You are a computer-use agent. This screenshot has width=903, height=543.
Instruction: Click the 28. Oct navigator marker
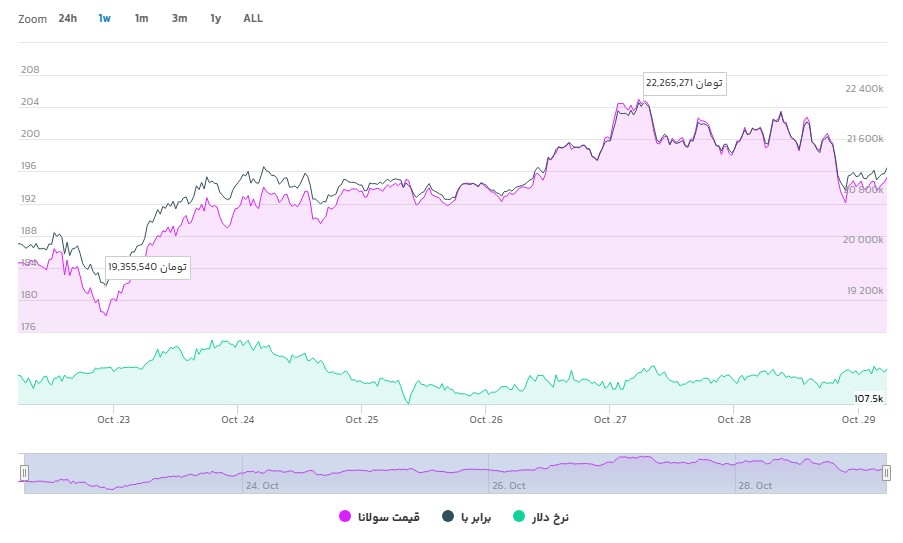click(x=755, y=486)
